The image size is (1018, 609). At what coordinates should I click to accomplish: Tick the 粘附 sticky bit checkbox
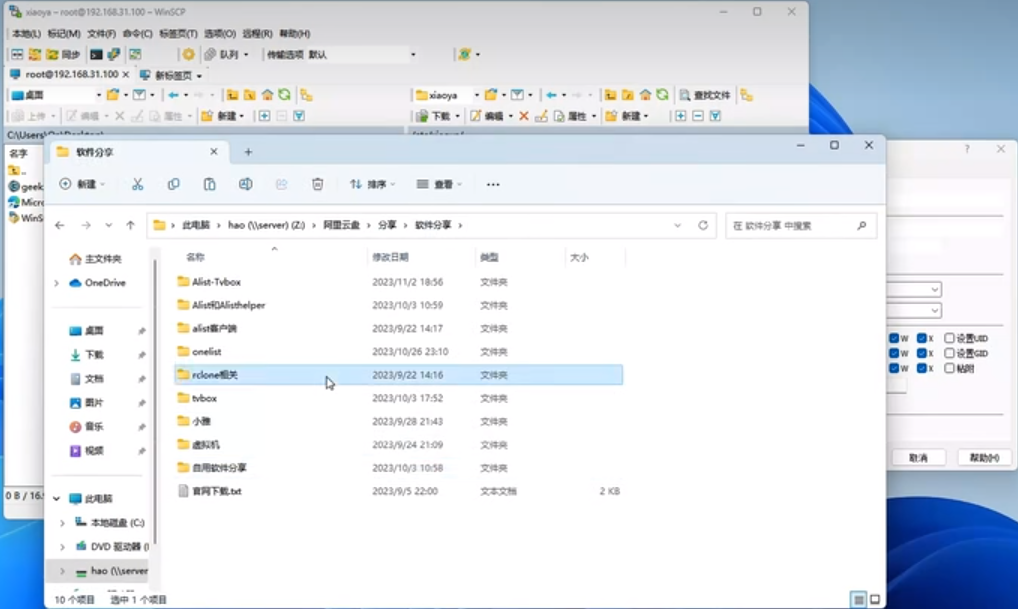[x=949, y=369]
